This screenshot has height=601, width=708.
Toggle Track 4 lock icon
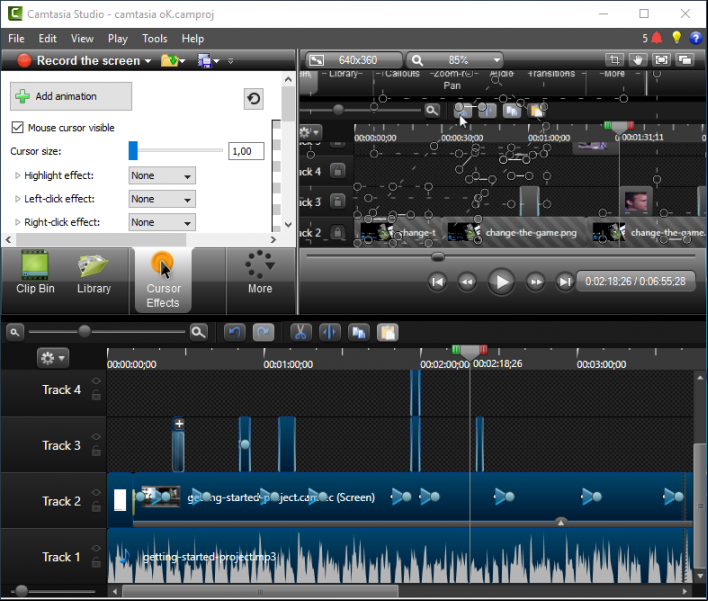[x=96, y=396]
